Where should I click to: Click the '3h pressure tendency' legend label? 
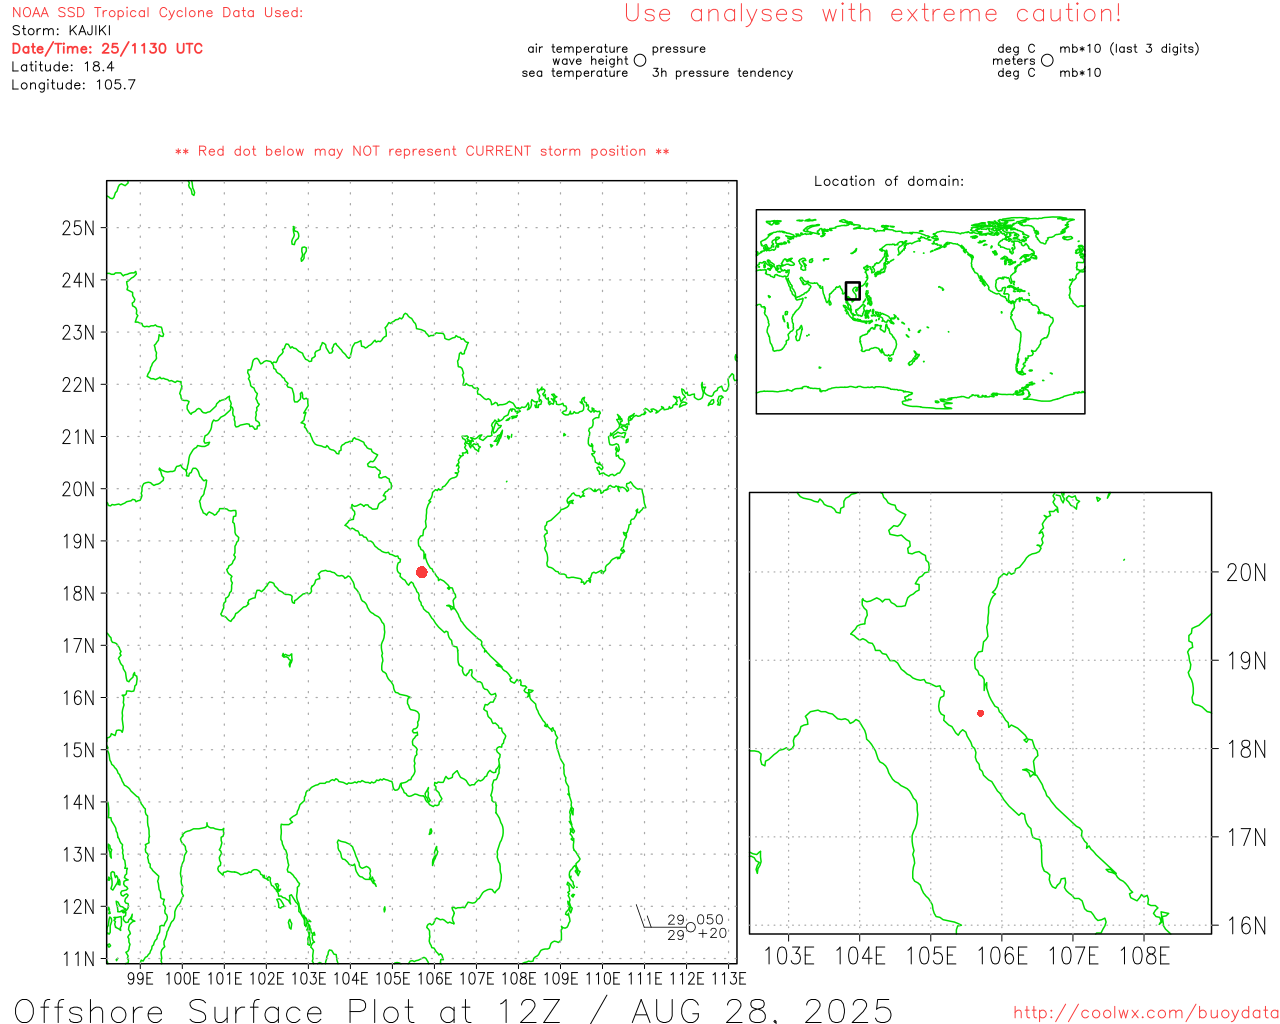coord(722,73)
